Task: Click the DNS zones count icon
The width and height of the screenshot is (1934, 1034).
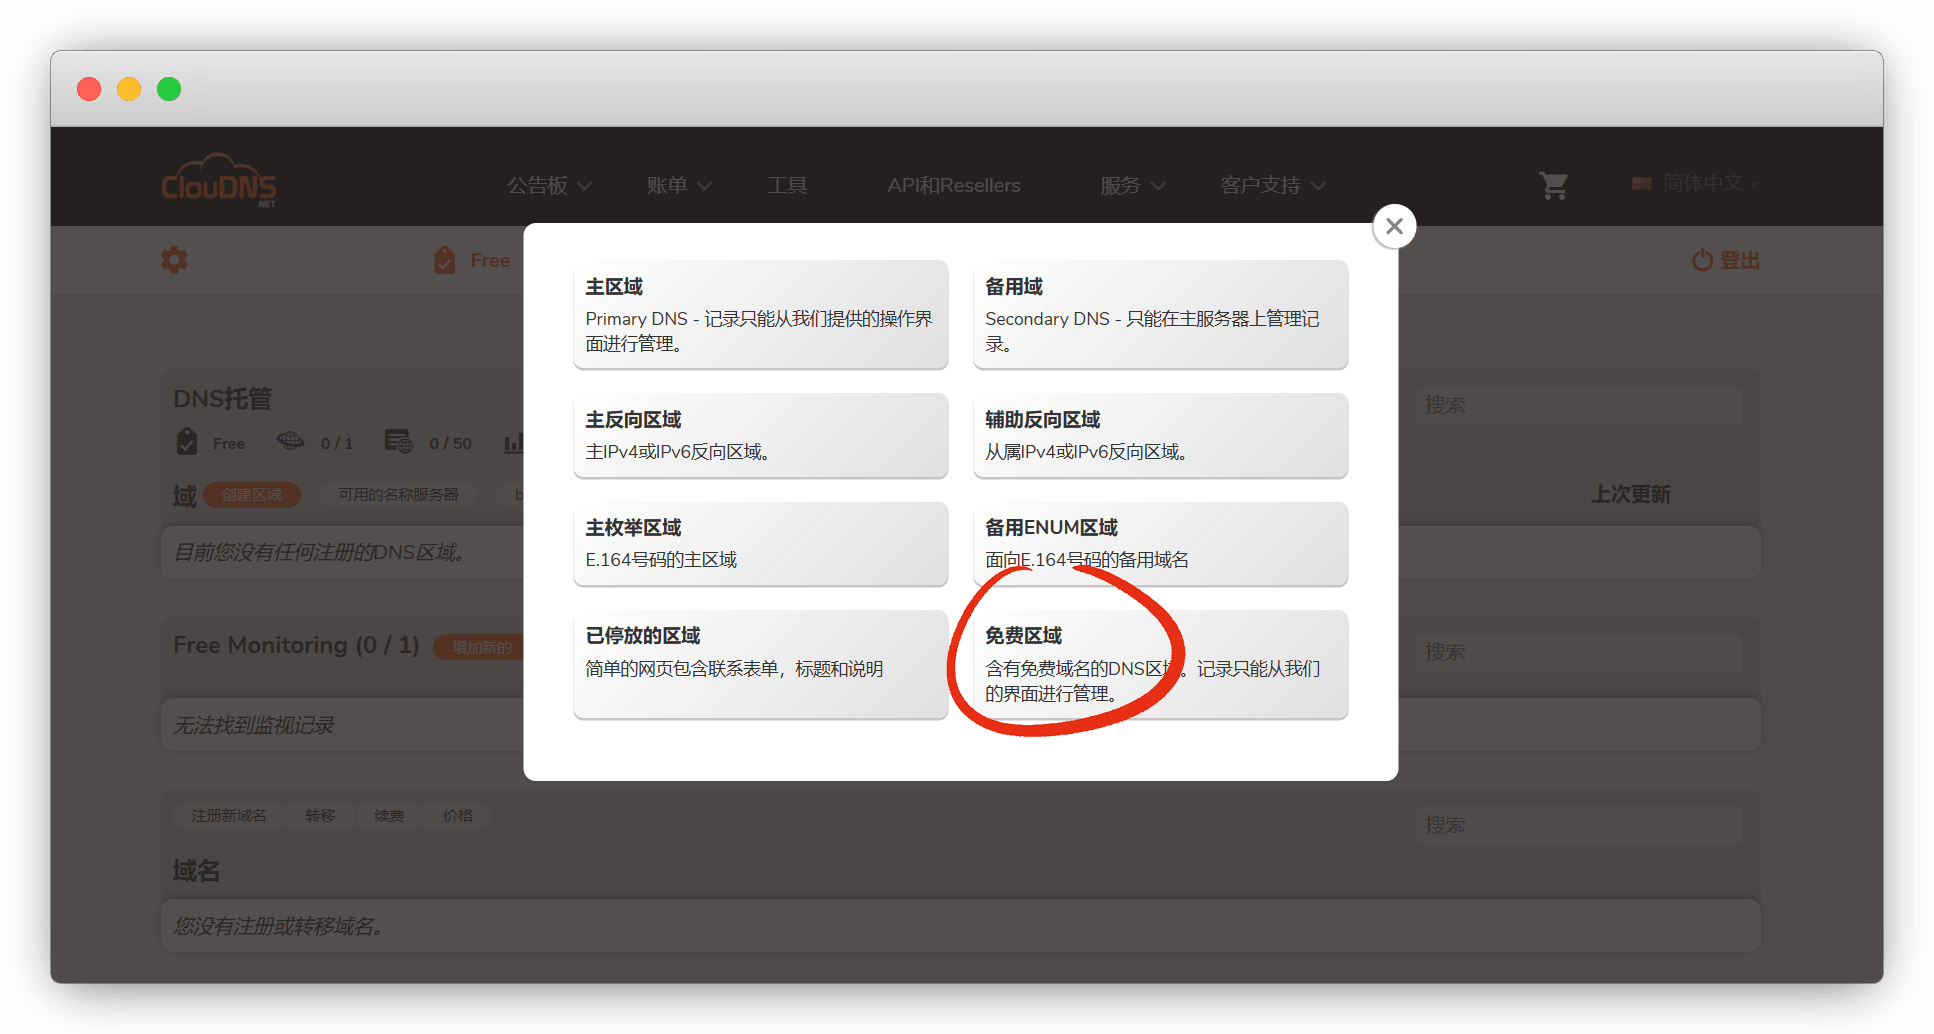Action: [x=290, y=442]
